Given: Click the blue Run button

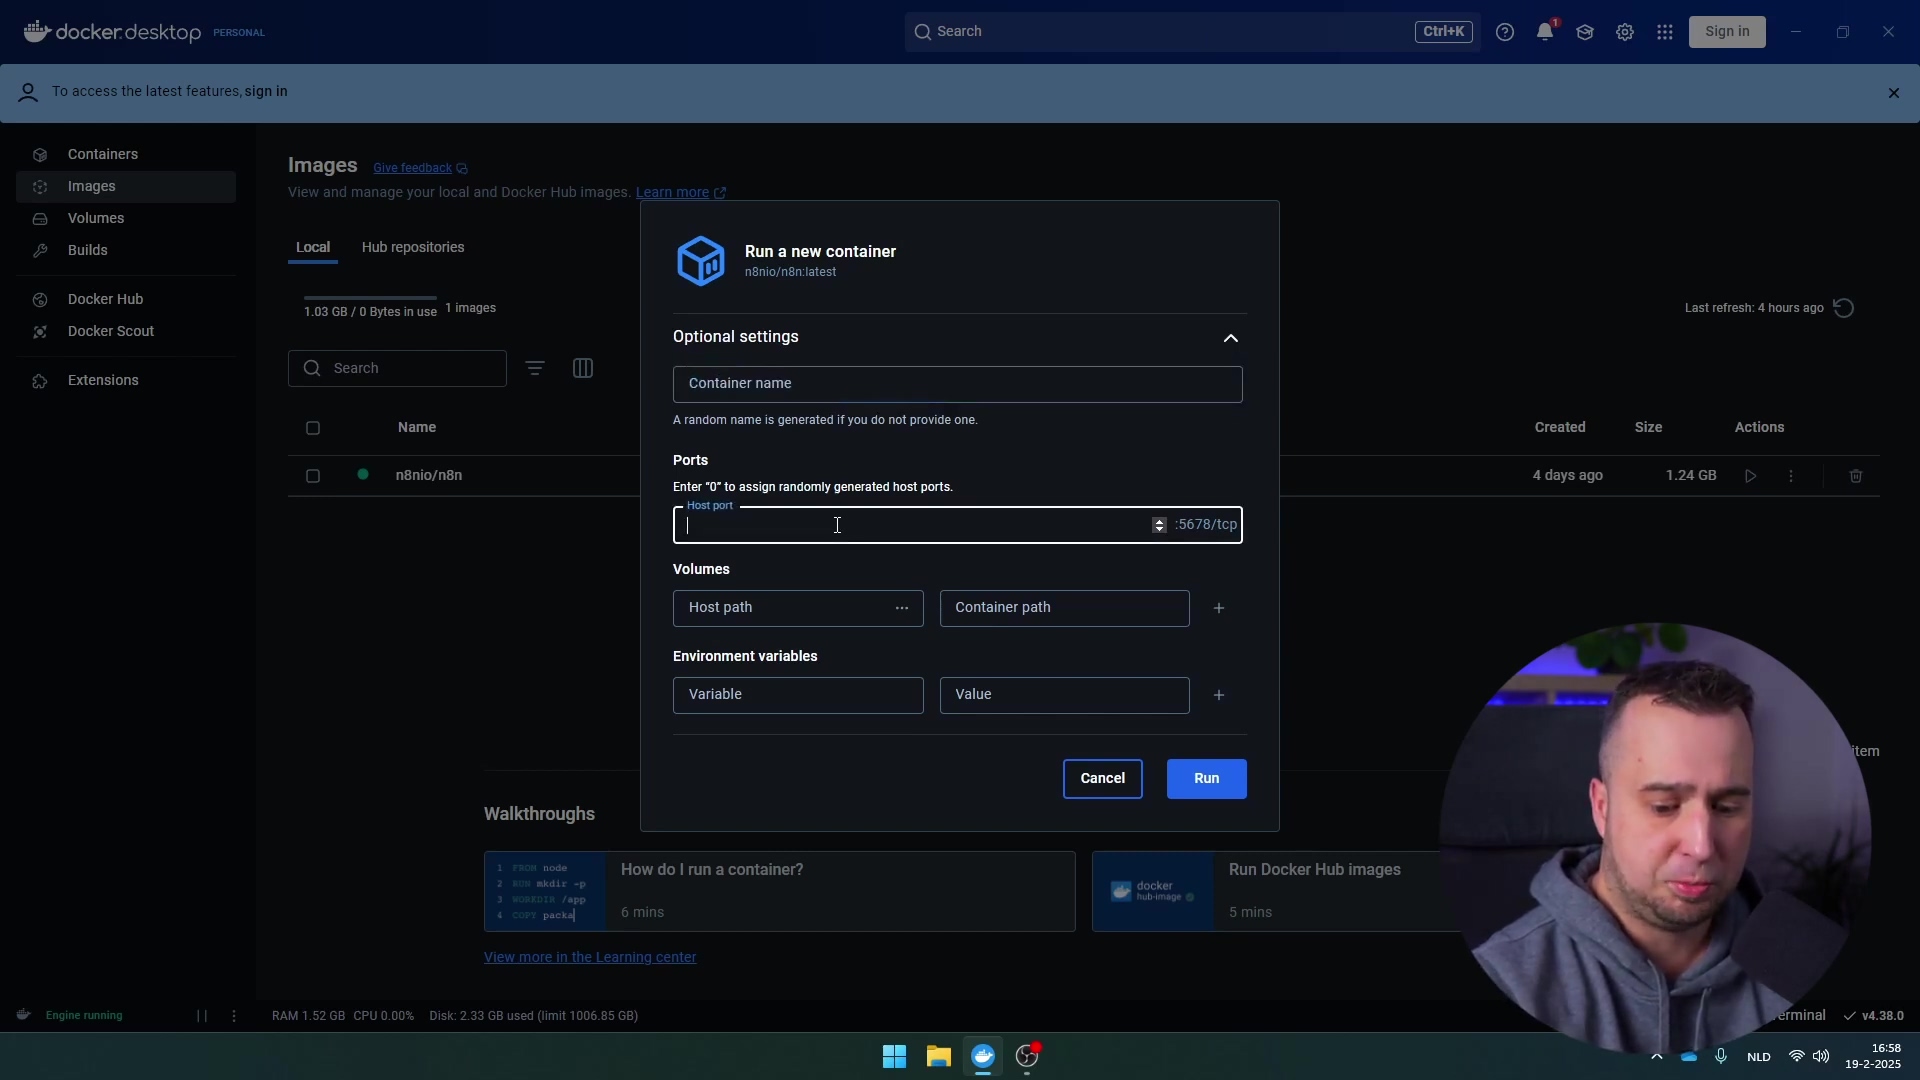Looking at the screenshot, I should point(1207,779).
